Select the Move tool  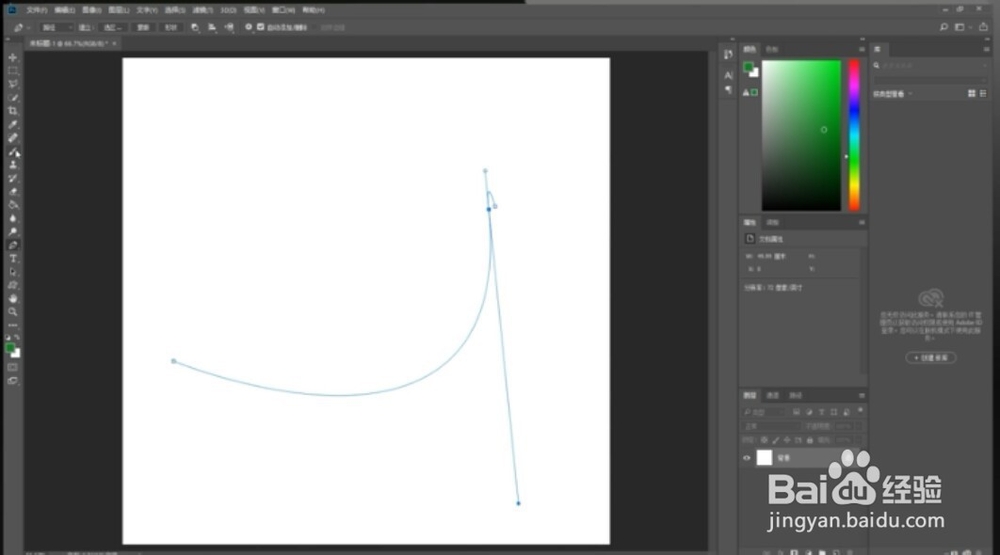(x=13, y=57)
